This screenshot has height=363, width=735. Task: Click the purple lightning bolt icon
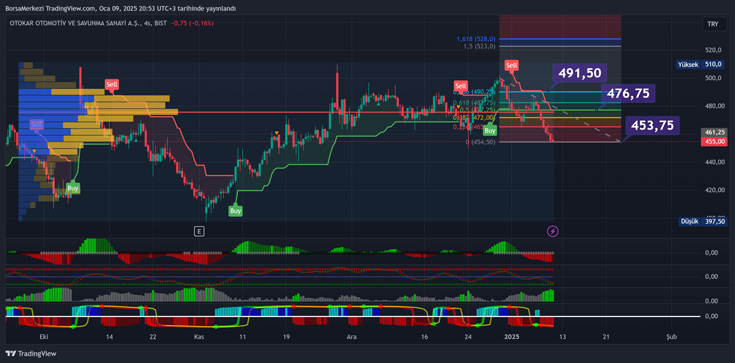553,231
